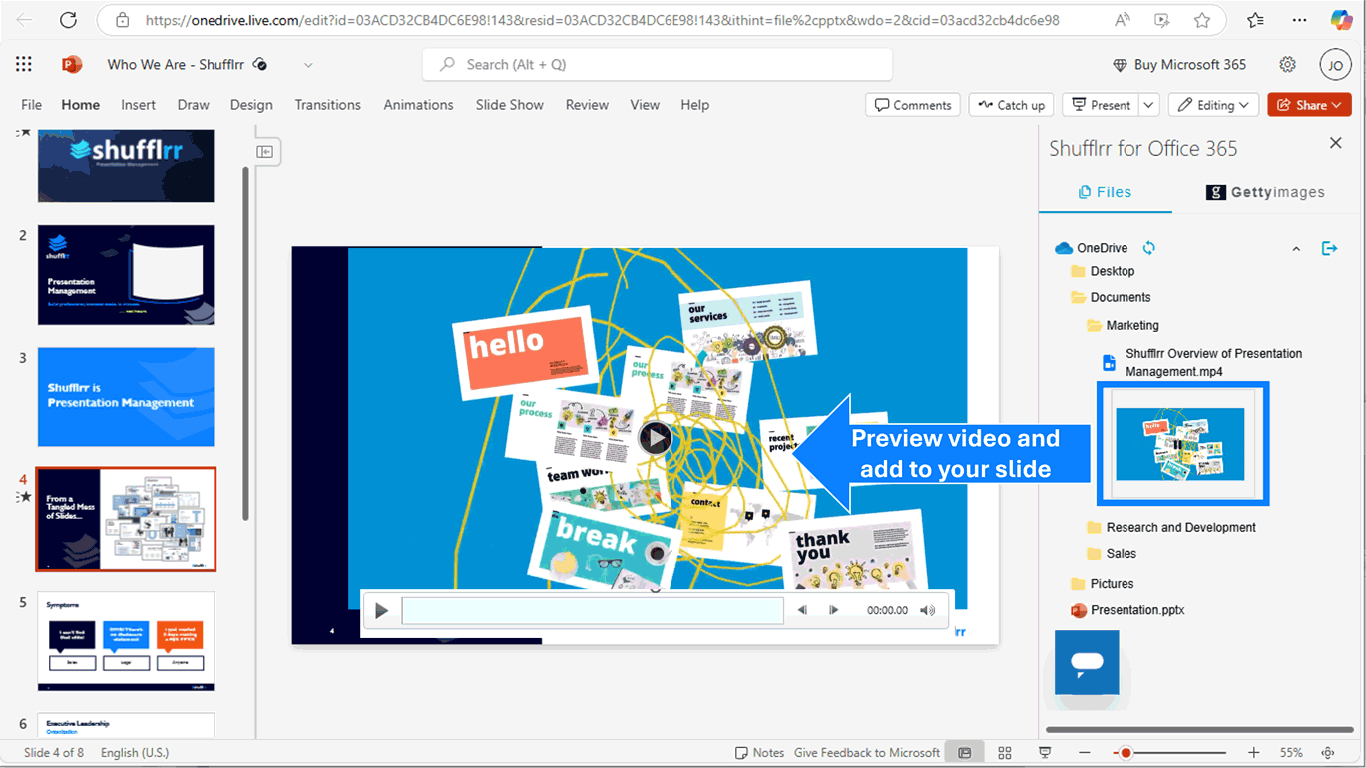Zoom out with the minus button
1366x768 pixels.
click(x=1085, y=753)
